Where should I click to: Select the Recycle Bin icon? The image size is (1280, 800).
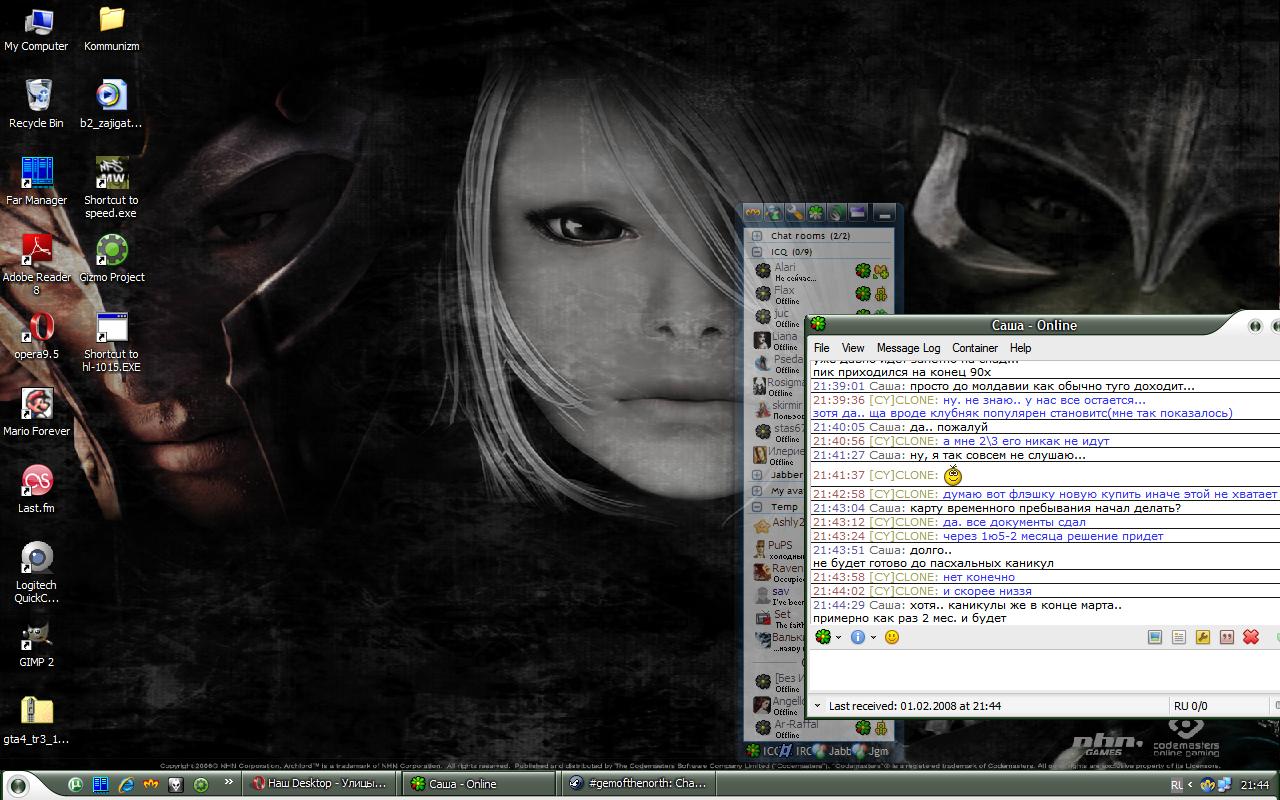point(36,106)
